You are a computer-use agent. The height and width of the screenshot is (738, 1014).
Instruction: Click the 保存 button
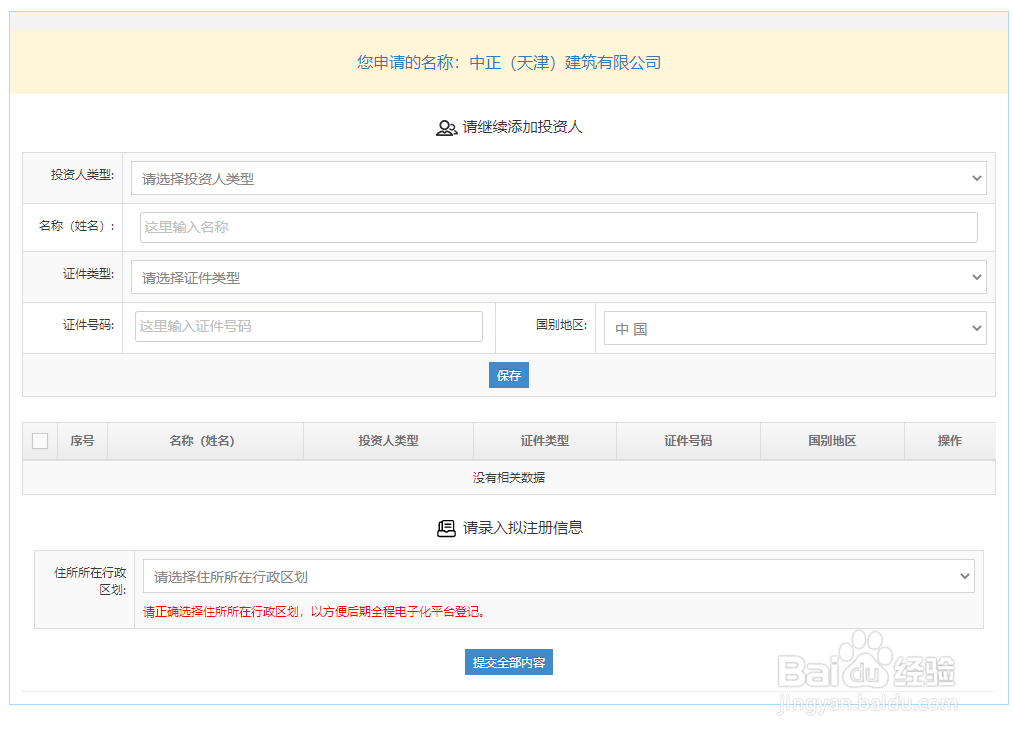click(x=508, y=374)
